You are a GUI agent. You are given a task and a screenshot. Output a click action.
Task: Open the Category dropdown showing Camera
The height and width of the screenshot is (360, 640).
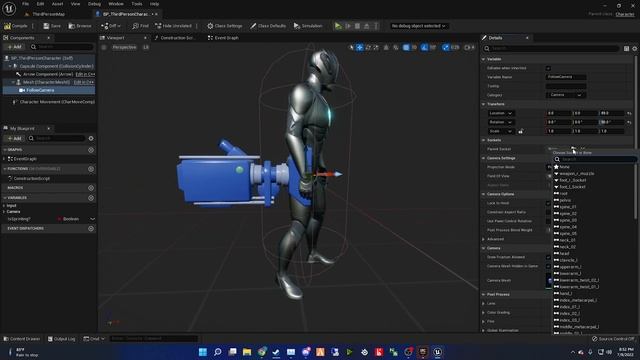(566, 95)
